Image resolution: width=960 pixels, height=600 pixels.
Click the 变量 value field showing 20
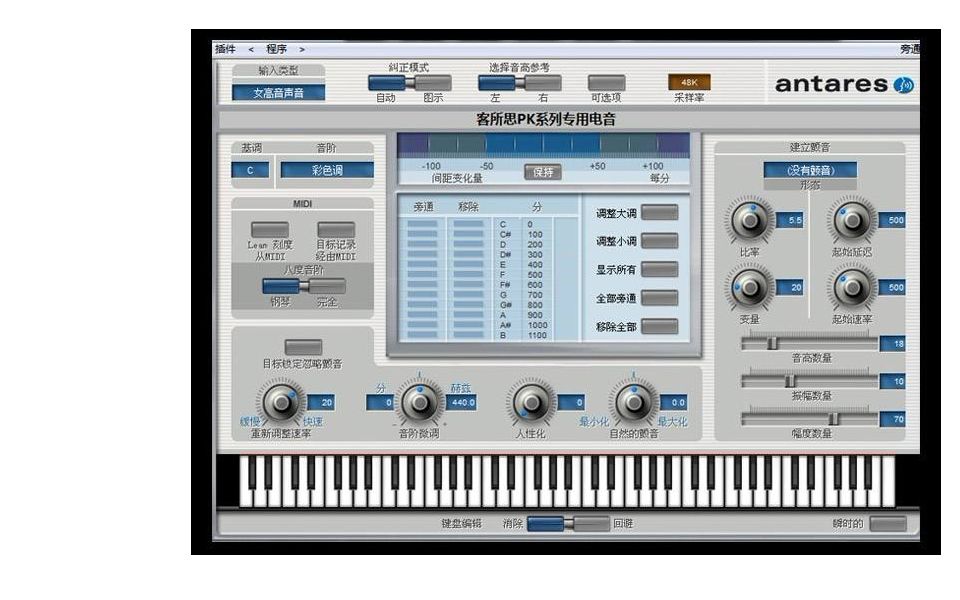(790, 287)
